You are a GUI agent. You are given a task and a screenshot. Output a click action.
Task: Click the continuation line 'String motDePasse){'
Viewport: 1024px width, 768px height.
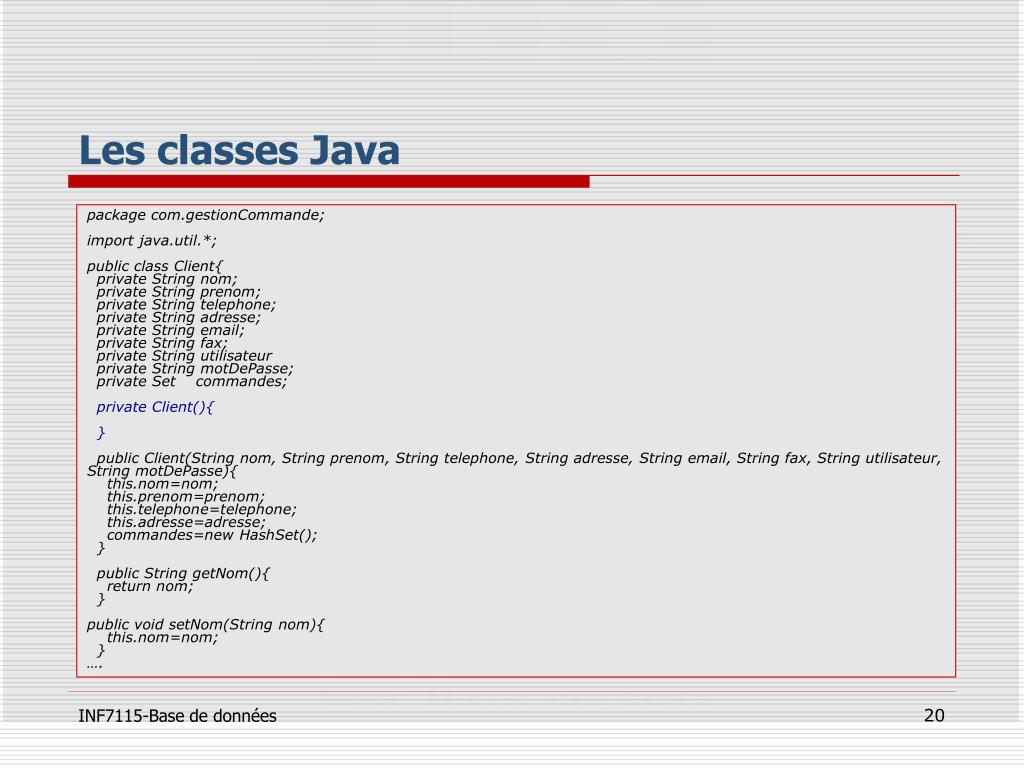162,471
